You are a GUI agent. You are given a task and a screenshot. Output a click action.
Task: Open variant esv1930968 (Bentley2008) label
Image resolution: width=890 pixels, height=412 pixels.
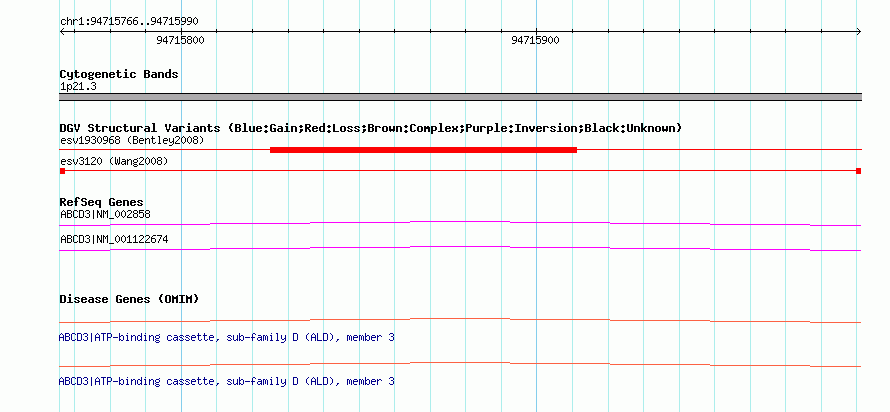132,140
